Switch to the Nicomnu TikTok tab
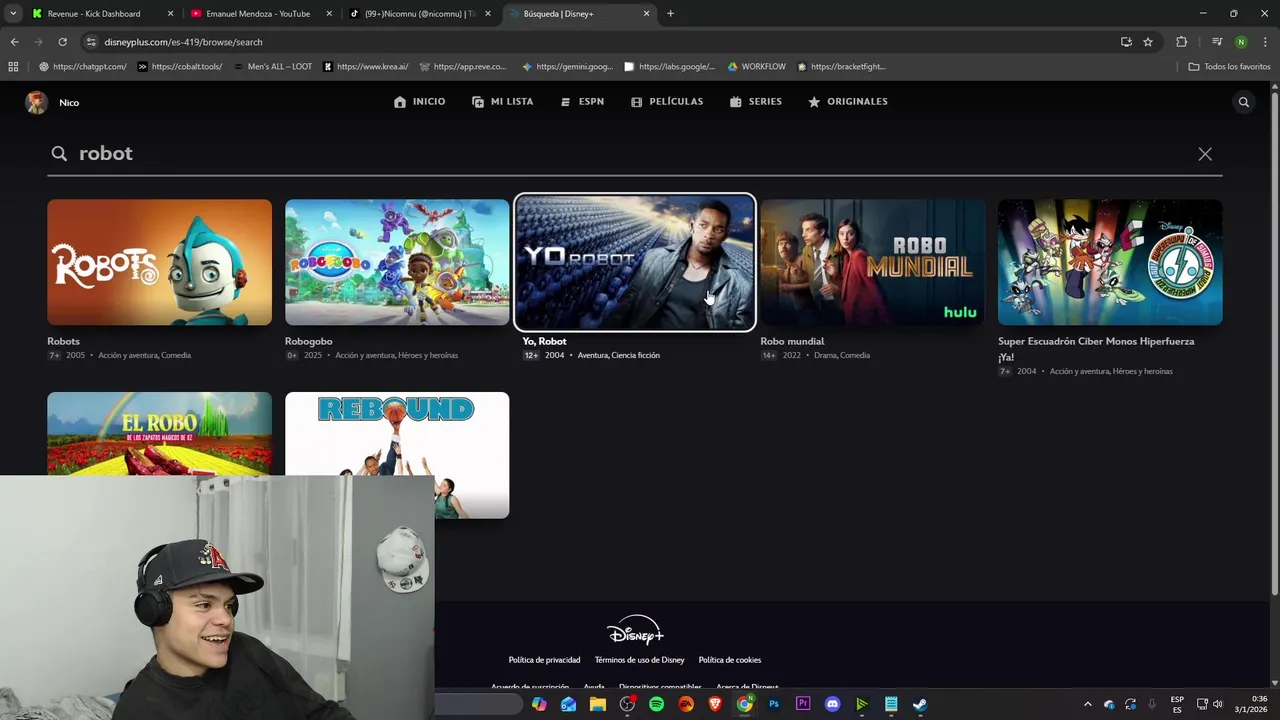 [420, 14]
